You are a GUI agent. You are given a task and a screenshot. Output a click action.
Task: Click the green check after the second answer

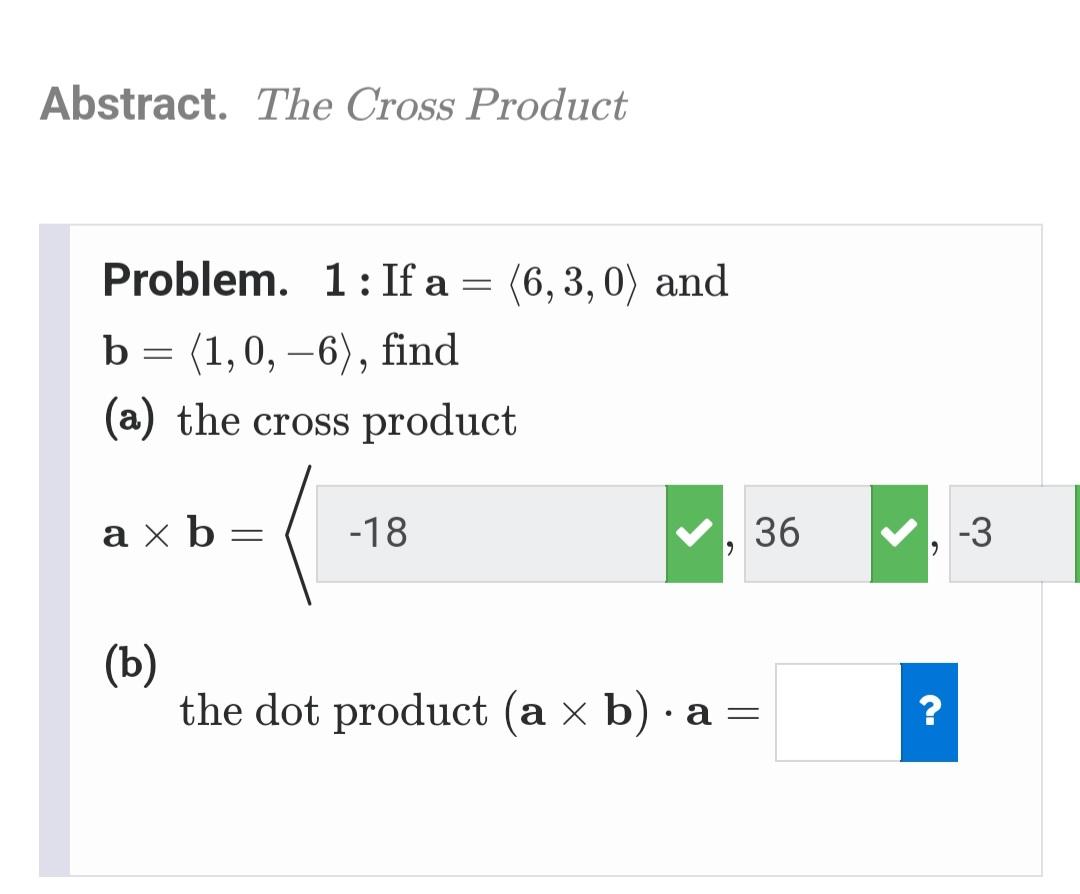(x=898, y=533)
